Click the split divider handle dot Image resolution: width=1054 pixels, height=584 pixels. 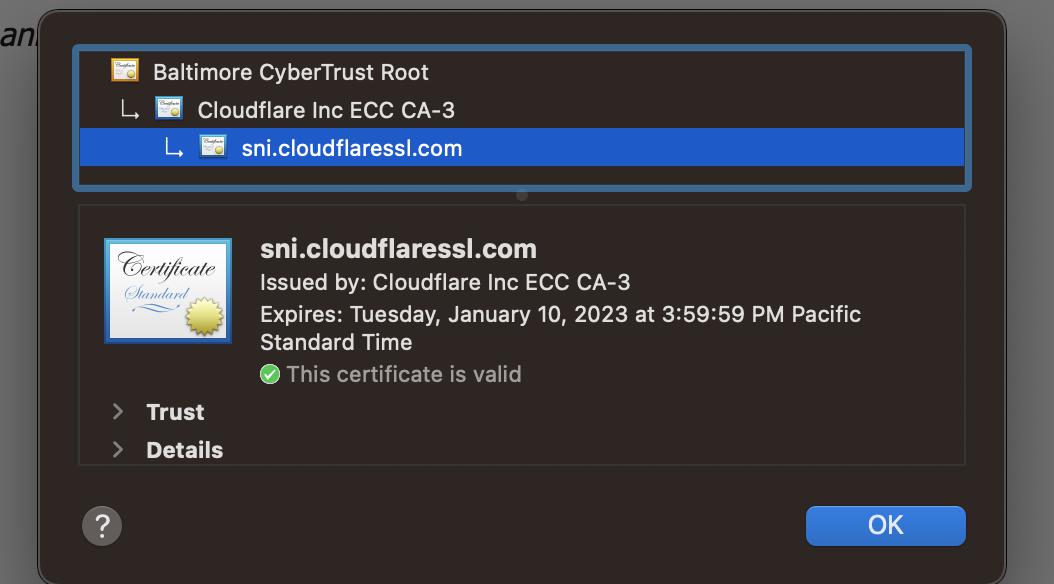coord(522,196)
